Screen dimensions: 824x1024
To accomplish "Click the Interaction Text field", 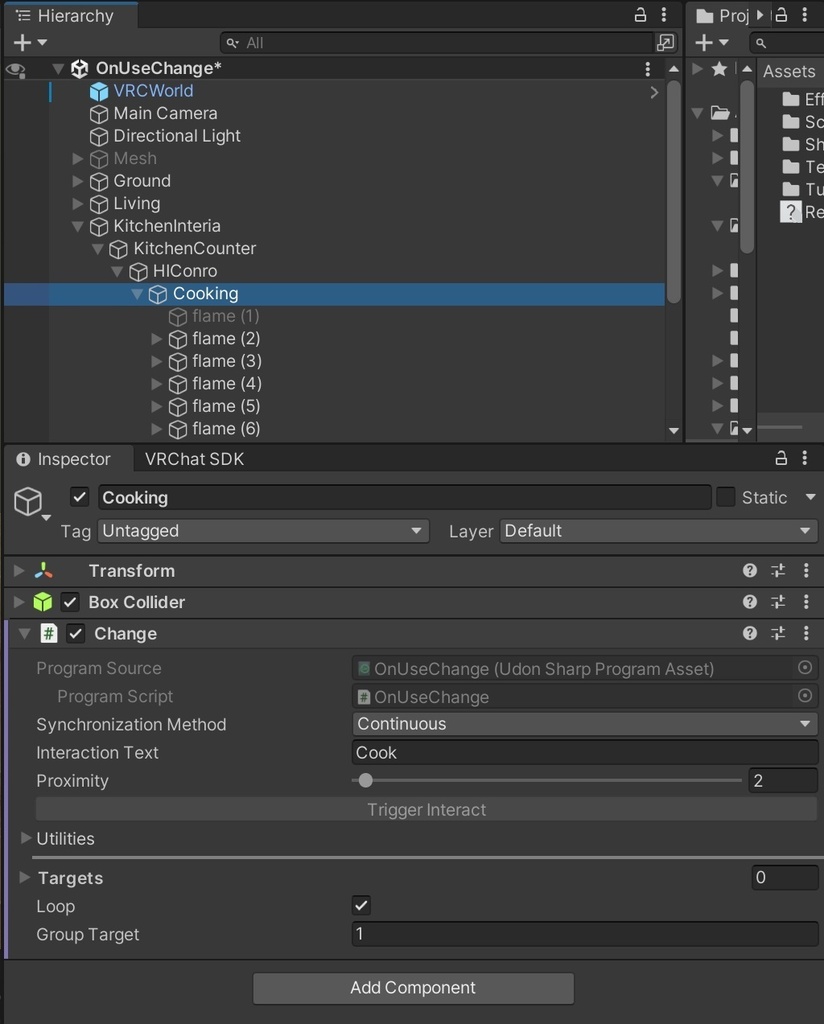I will click(x=585, y=752).
